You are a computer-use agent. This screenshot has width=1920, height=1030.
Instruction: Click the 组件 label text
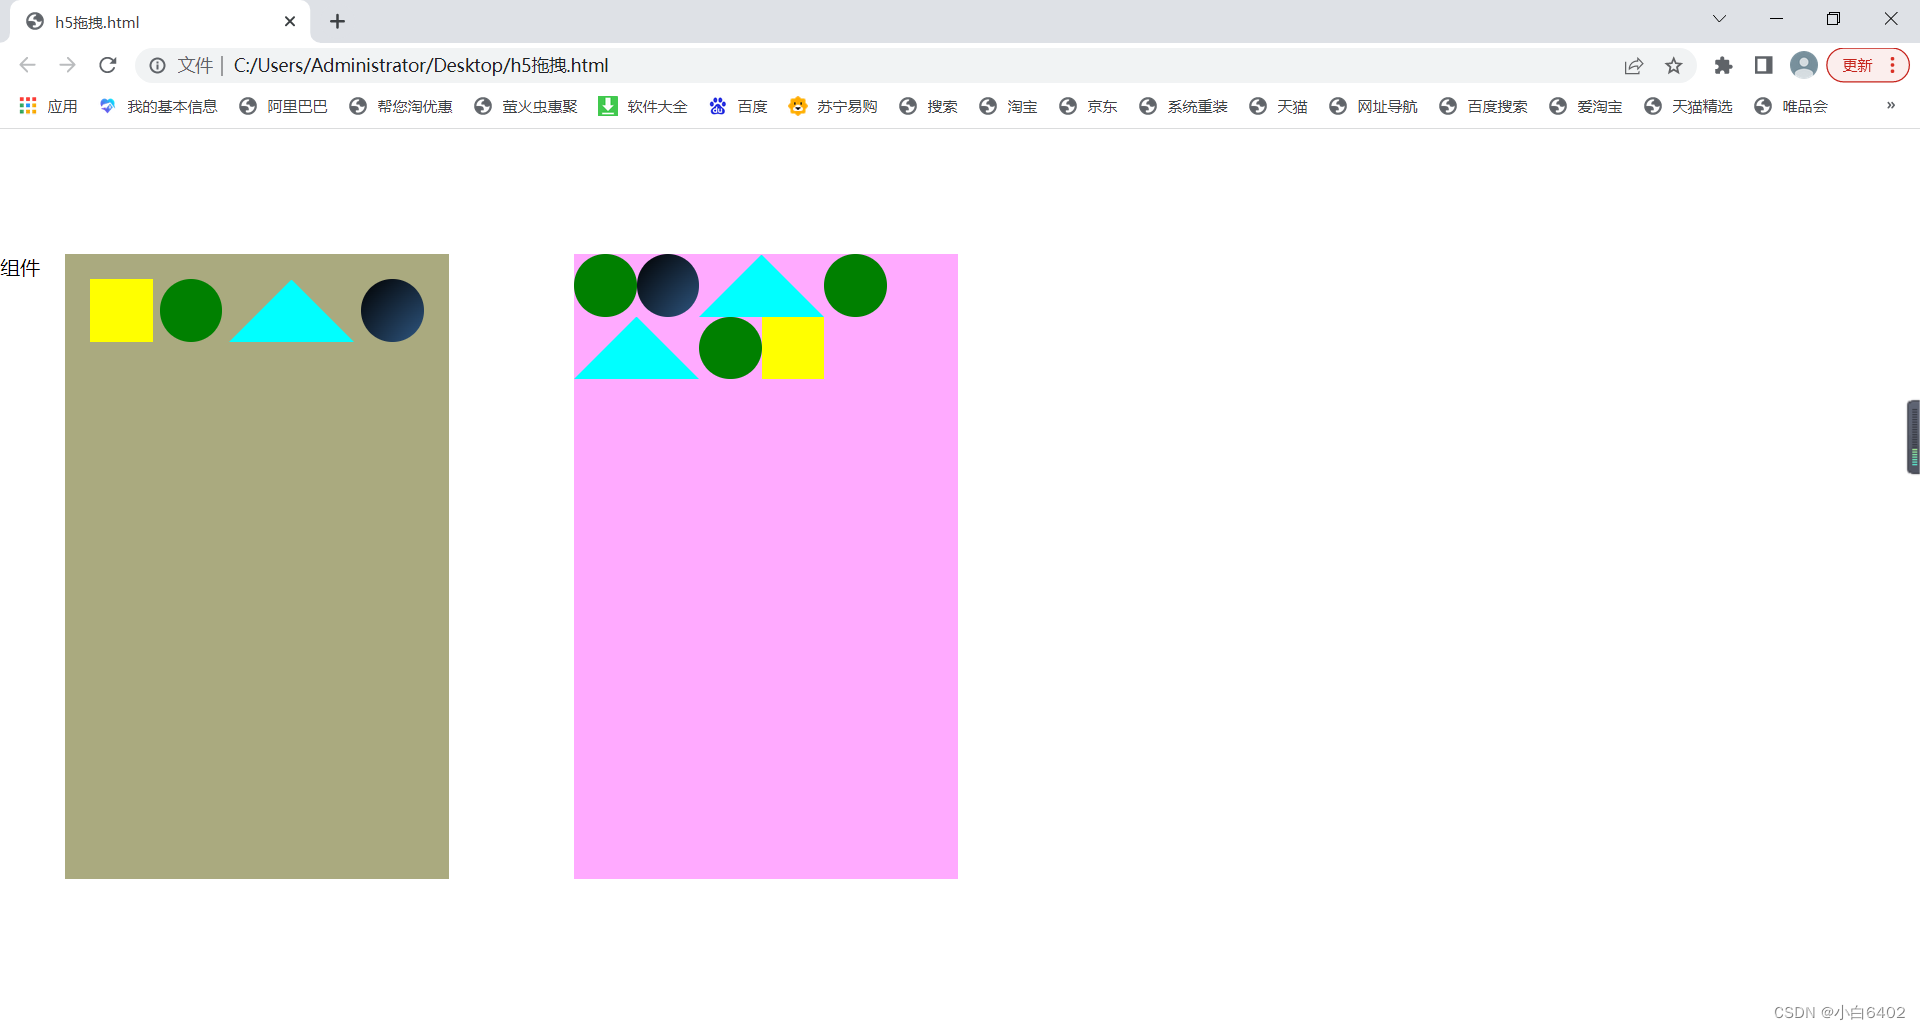(20, 268)
